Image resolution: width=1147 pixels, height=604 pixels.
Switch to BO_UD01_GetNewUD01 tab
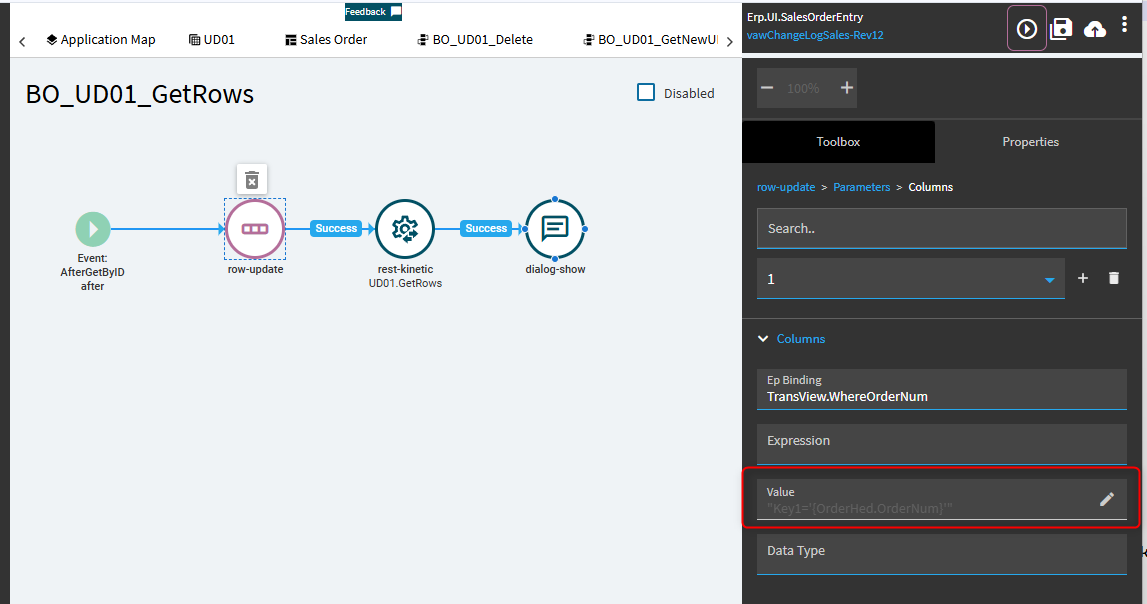click(650, 39)
